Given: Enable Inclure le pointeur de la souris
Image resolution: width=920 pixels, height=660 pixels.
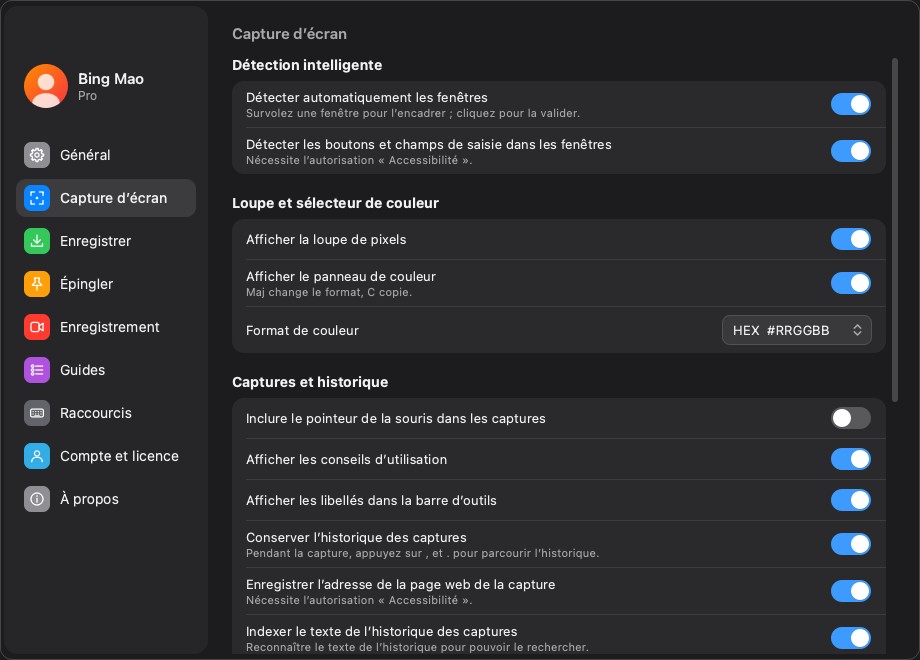Looking at the screenshot, I should click(x=851, y=418).
